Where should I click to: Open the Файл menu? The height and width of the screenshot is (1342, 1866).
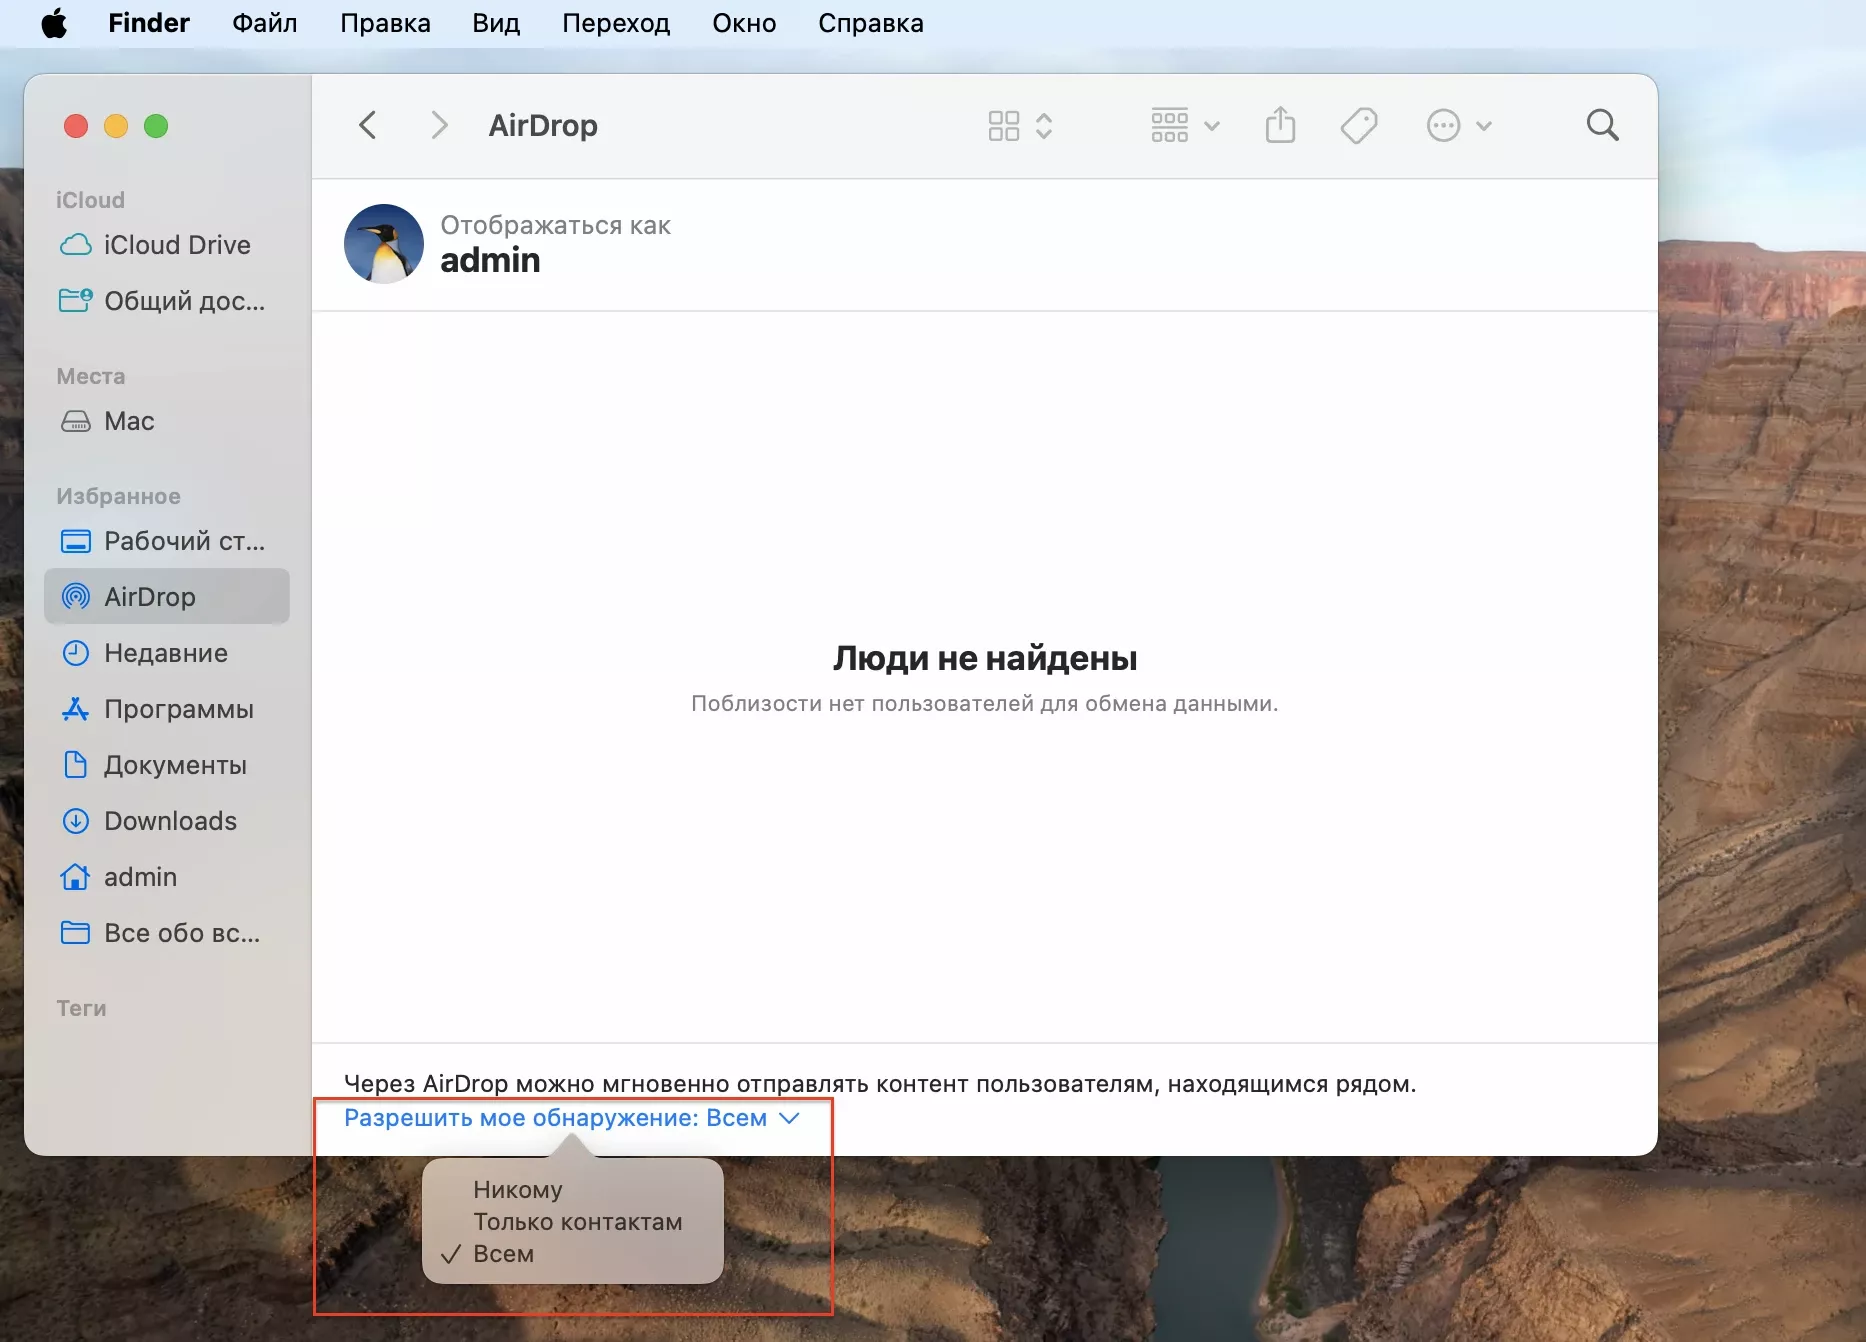(265, 22)
